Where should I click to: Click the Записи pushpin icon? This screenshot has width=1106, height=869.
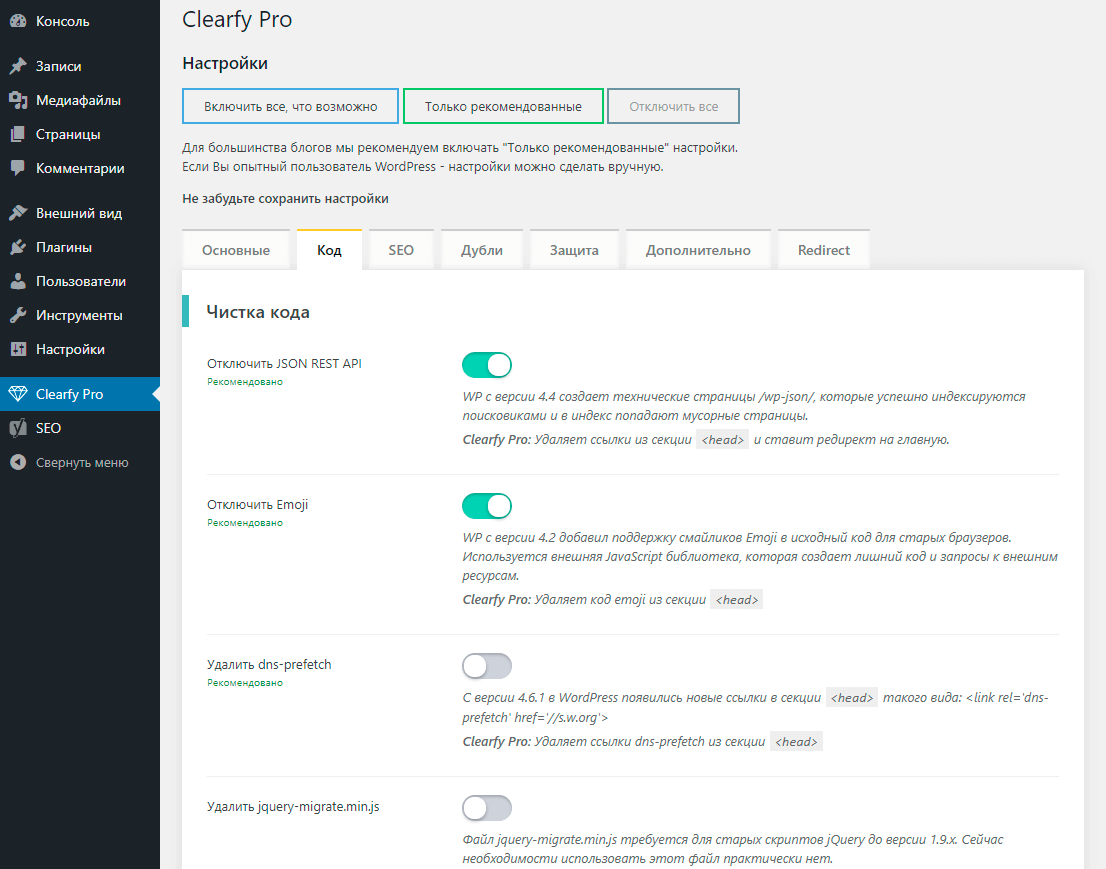click(18, 66)
